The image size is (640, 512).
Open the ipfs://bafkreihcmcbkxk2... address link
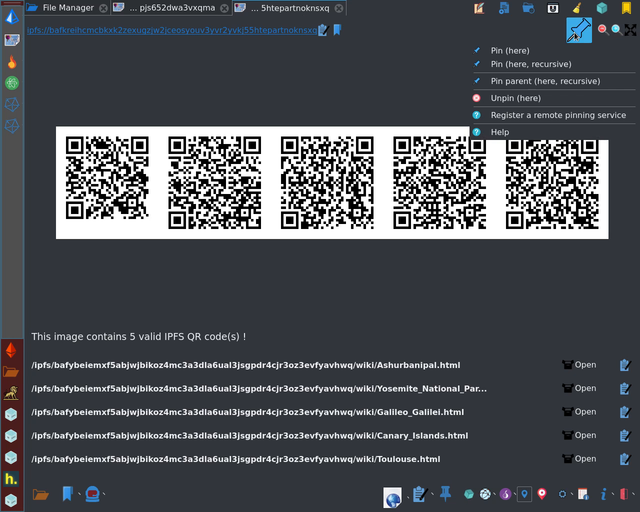click(172, 30)
